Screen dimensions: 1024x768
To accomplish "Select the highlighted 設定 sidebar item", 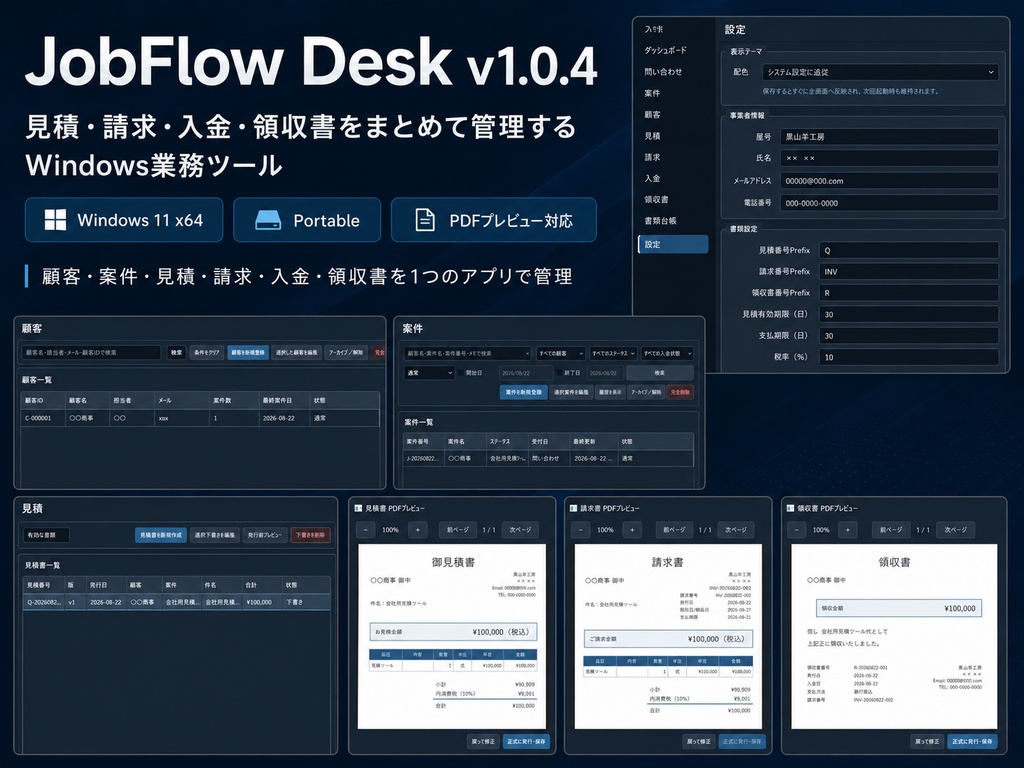I will (x=673, y=244).
